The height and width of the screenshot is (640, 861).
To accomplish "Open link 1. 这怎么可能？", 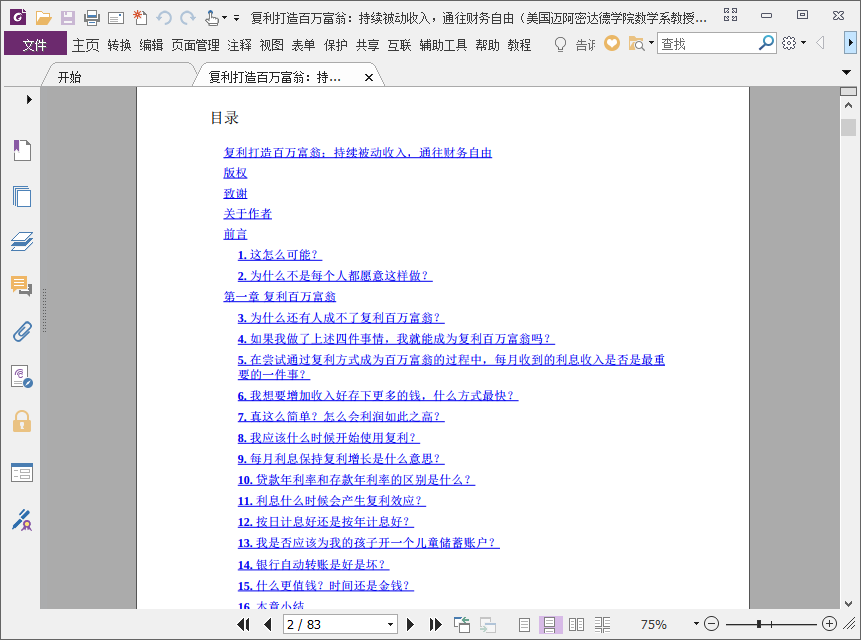I will [x=279, y=255].
